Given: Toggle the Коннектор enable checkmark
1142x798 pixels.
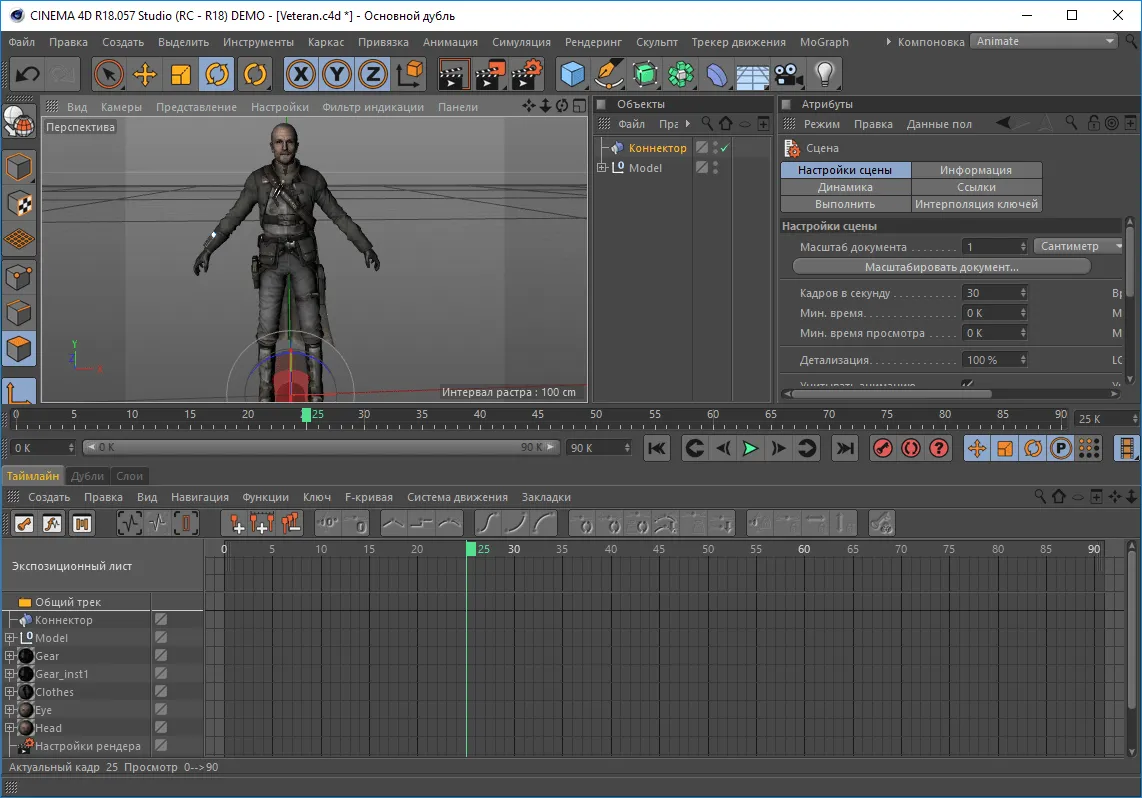Looking at the screenshot, I should click(725, 148).
